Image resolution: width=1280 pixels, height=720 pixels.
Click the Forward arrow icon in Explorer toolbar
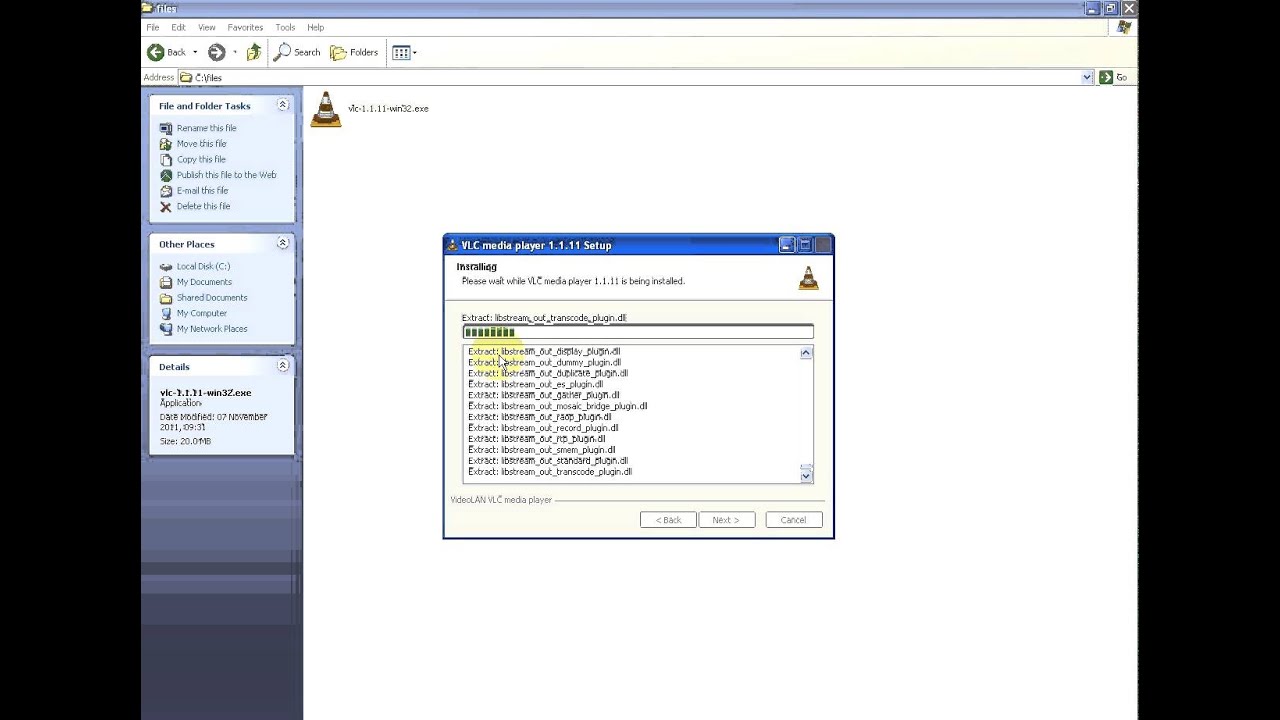point(216,52)
